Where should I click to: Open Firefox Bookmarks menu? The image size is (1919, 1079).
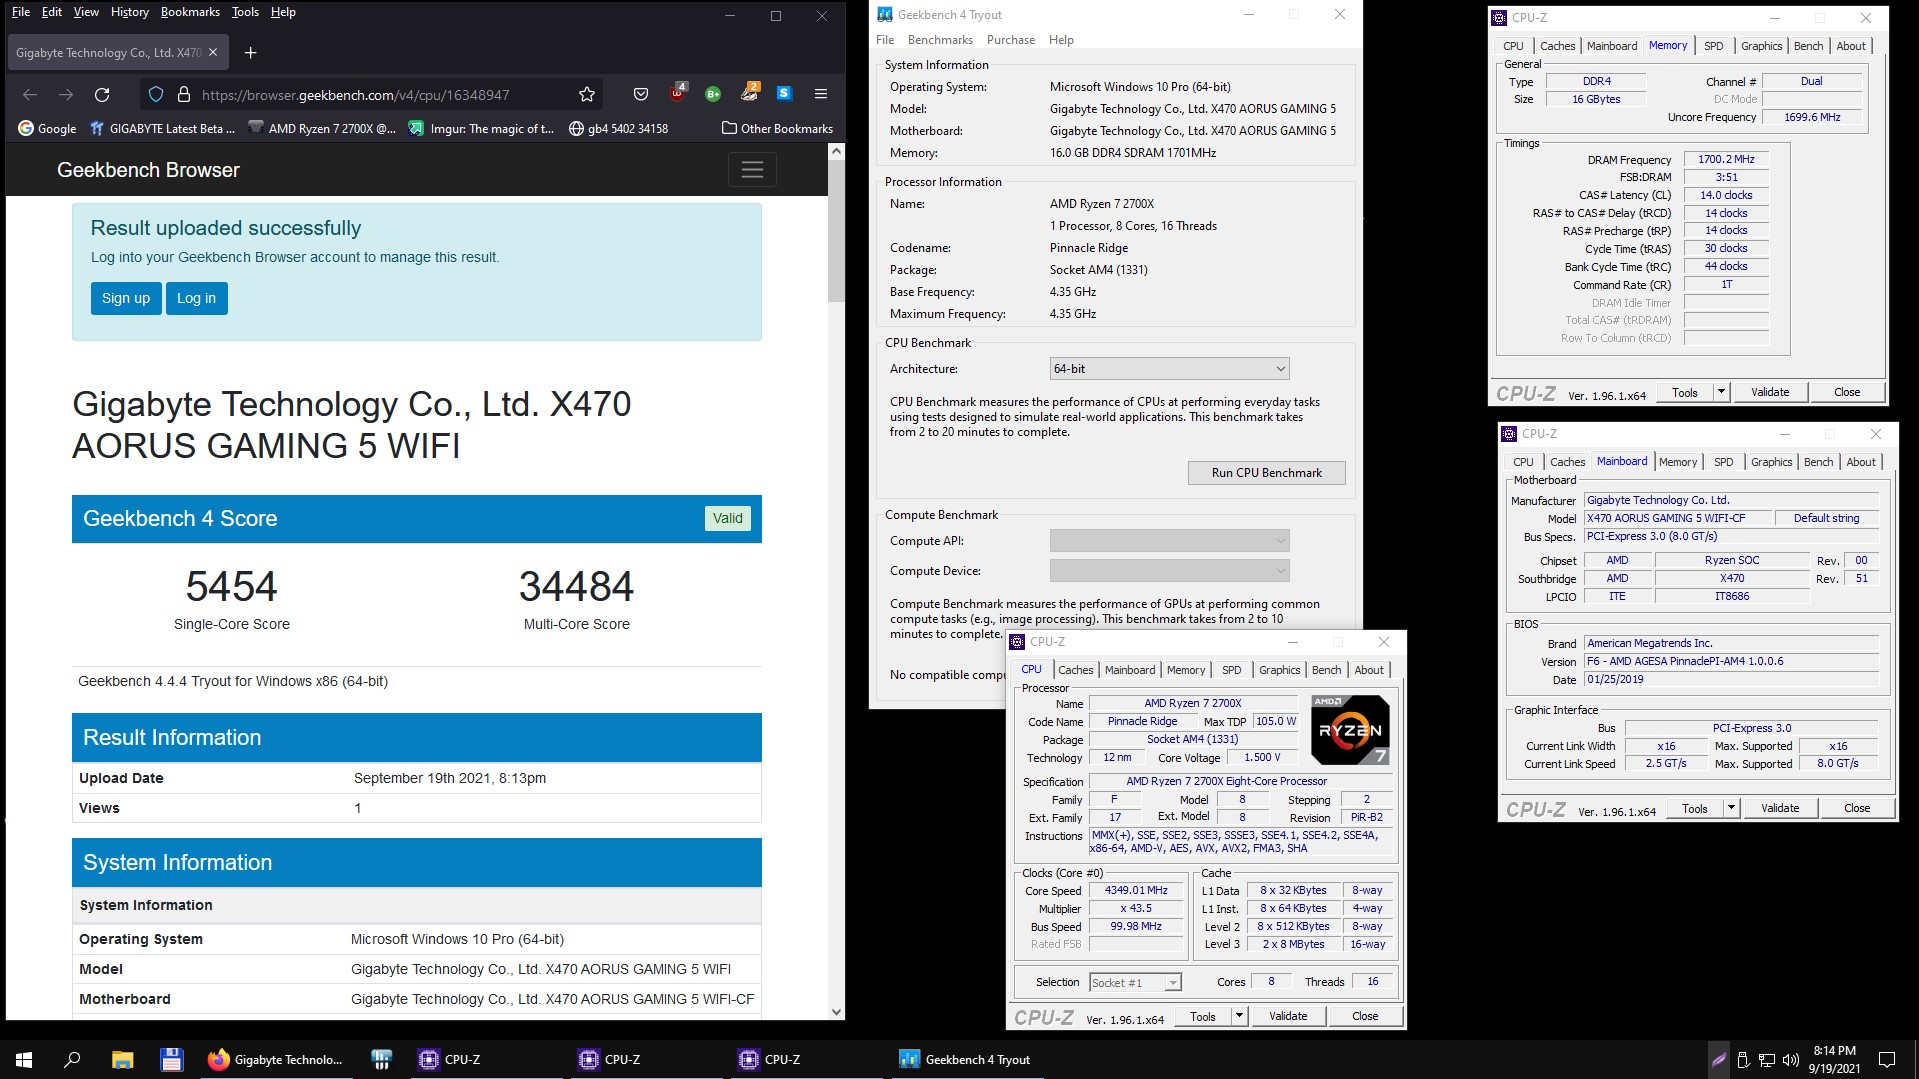[190, 12]
